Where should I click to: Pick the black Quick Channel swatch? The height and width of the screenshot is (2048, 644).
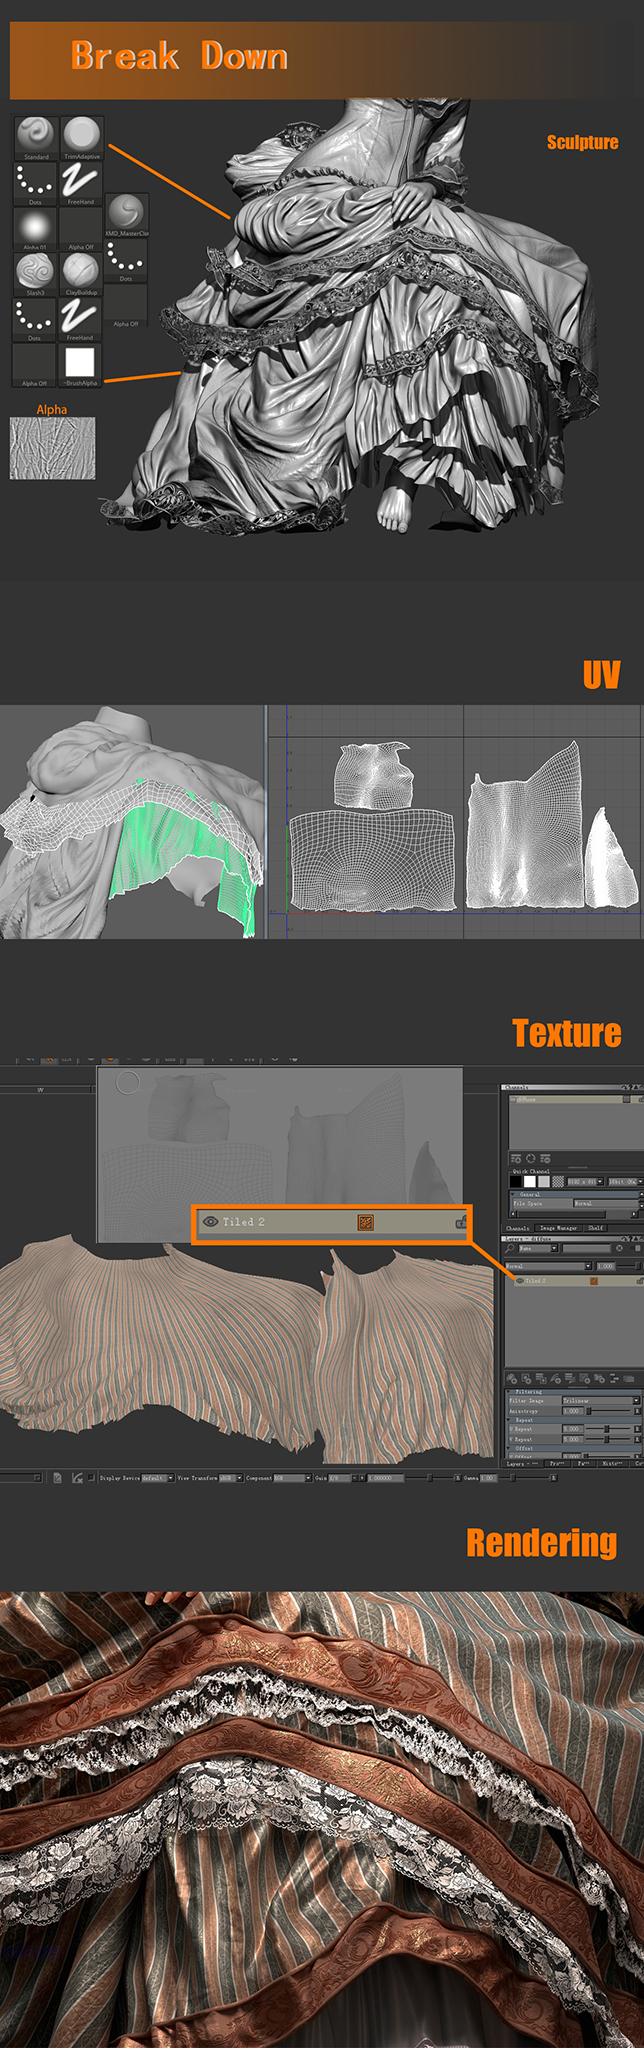tap(515, 1181)
